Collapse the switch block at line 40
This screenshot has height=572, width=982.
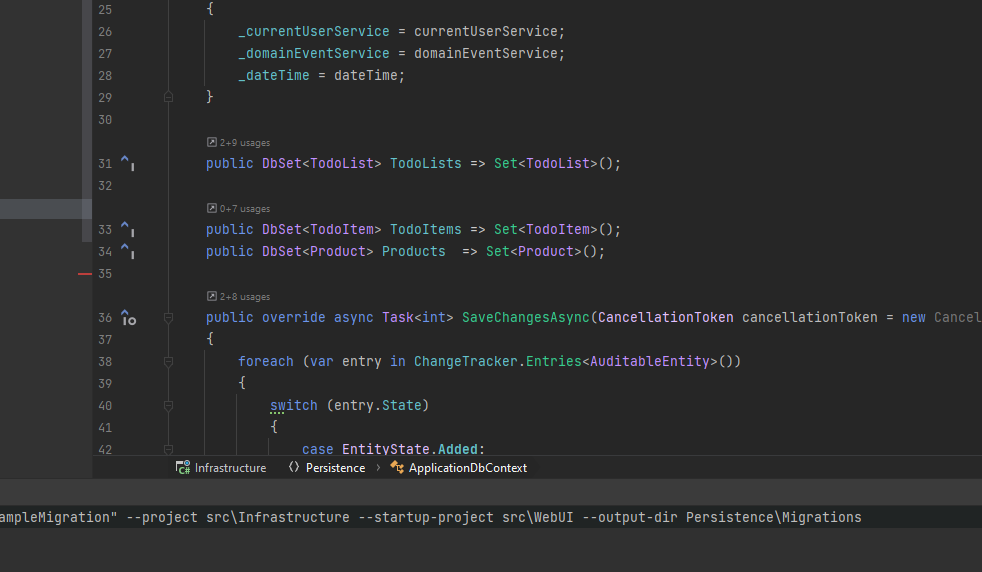click(x=168, y=406)
